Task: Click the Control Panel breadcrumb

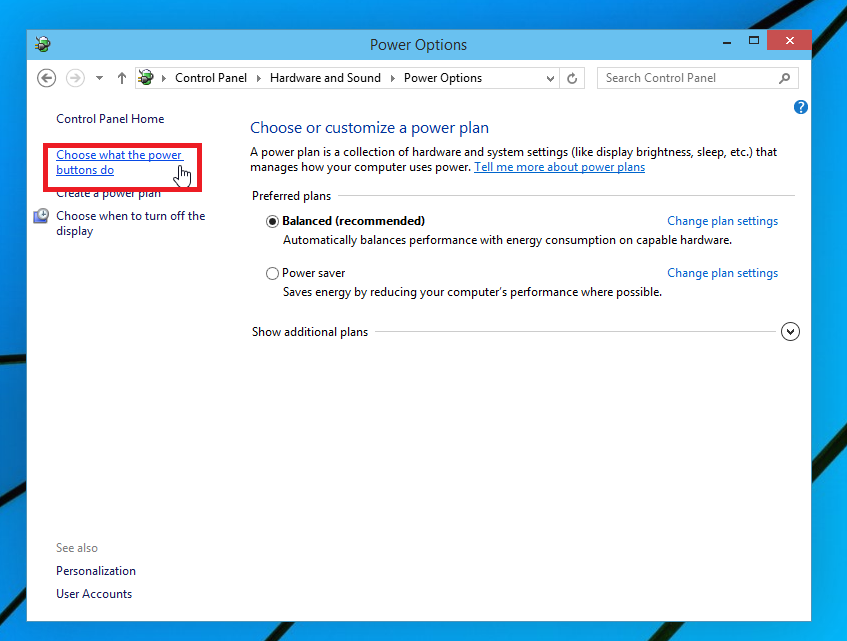Action: click(x=211, y=78)
